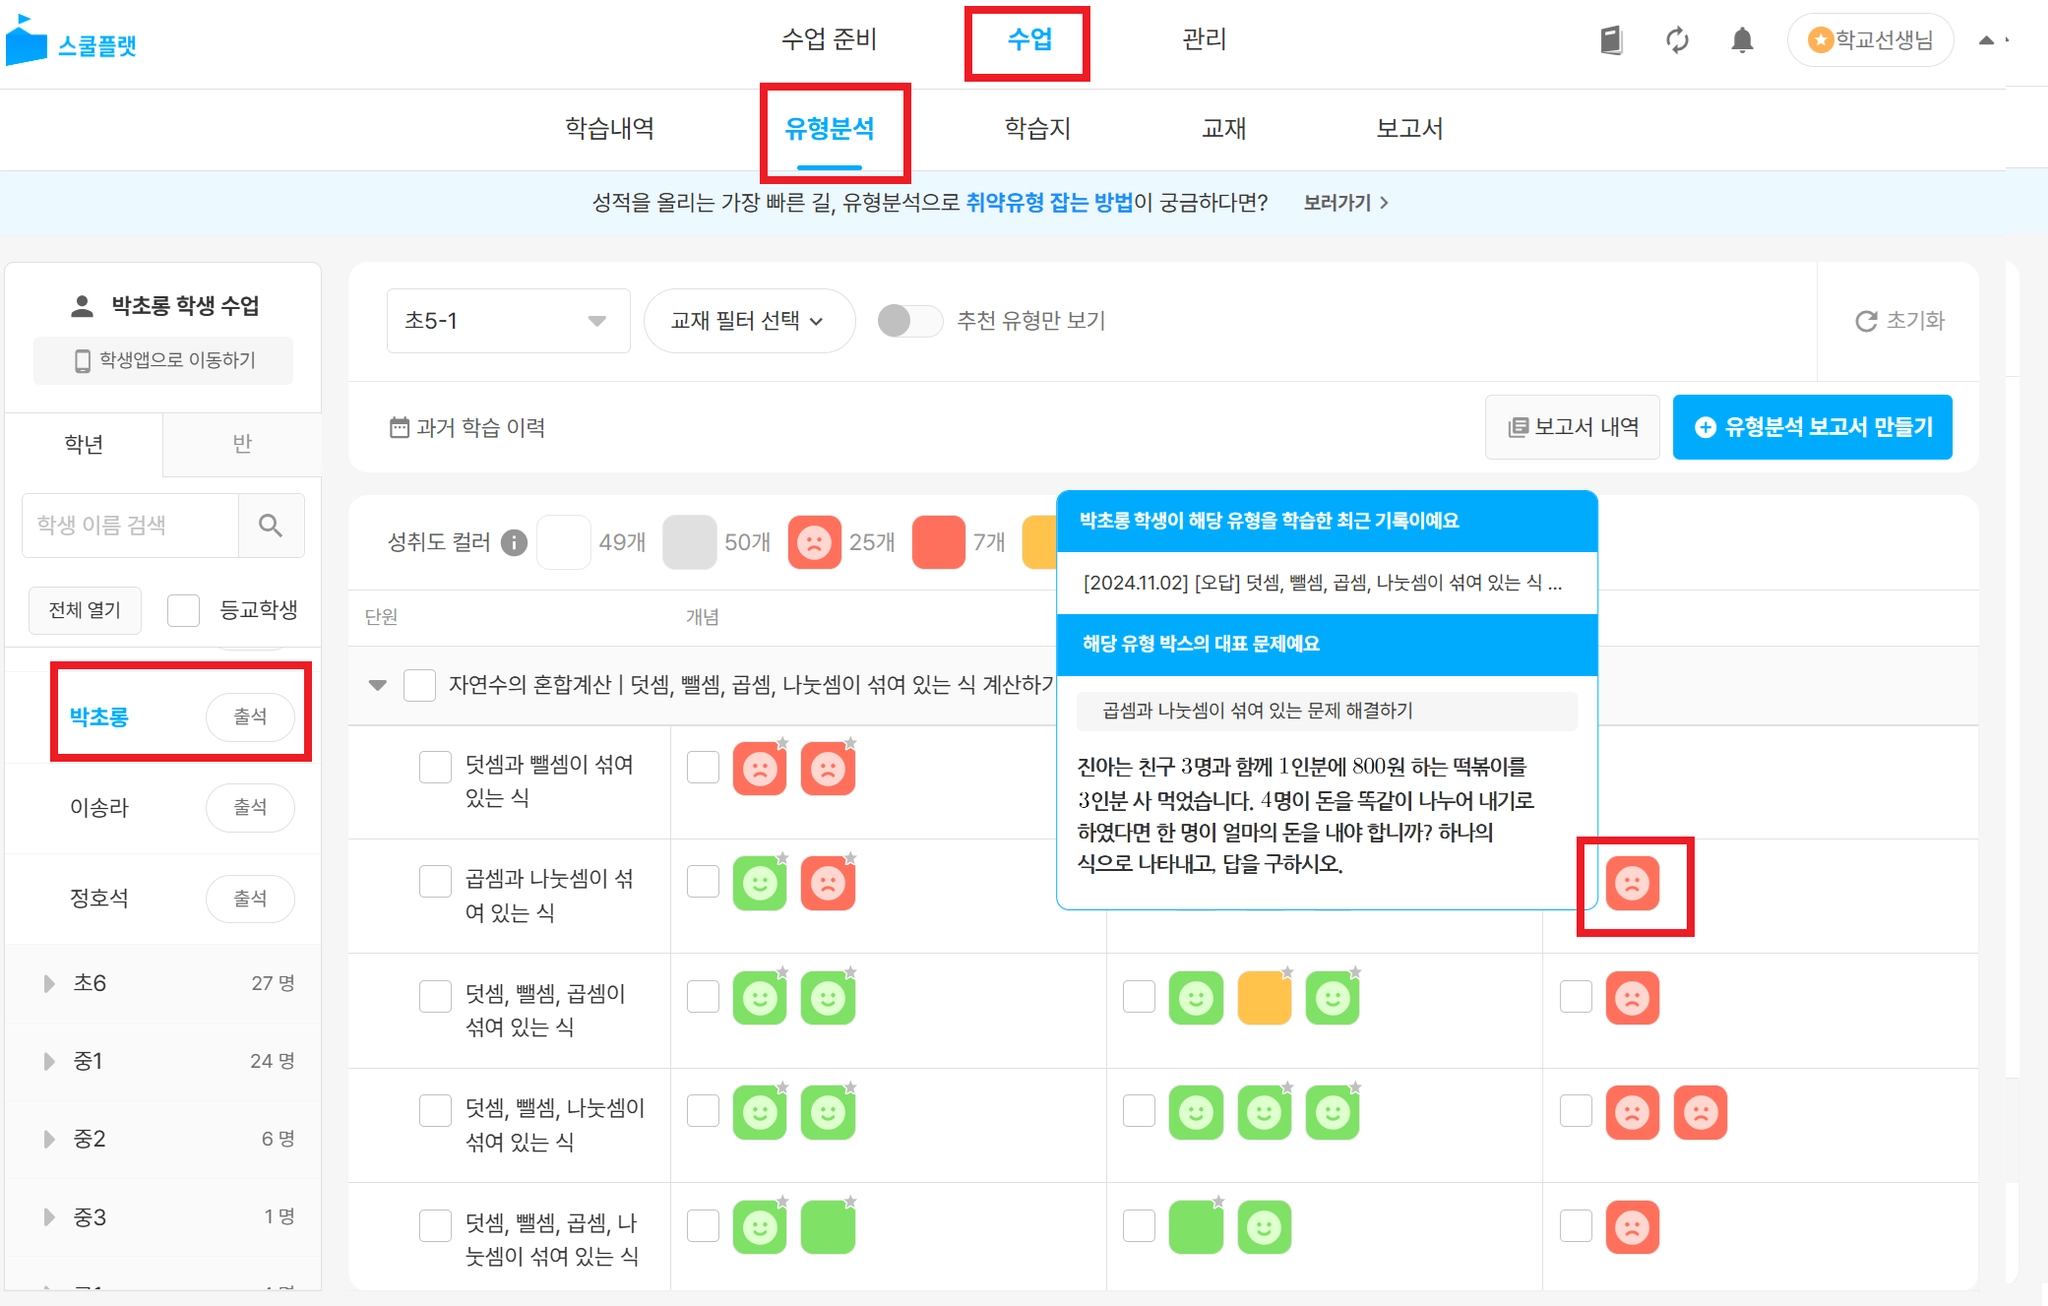This screenshot has width=2048, height=1306.
Task: Toggle 추천 유형만 보기 switch
Action: [x=908, y=321]
